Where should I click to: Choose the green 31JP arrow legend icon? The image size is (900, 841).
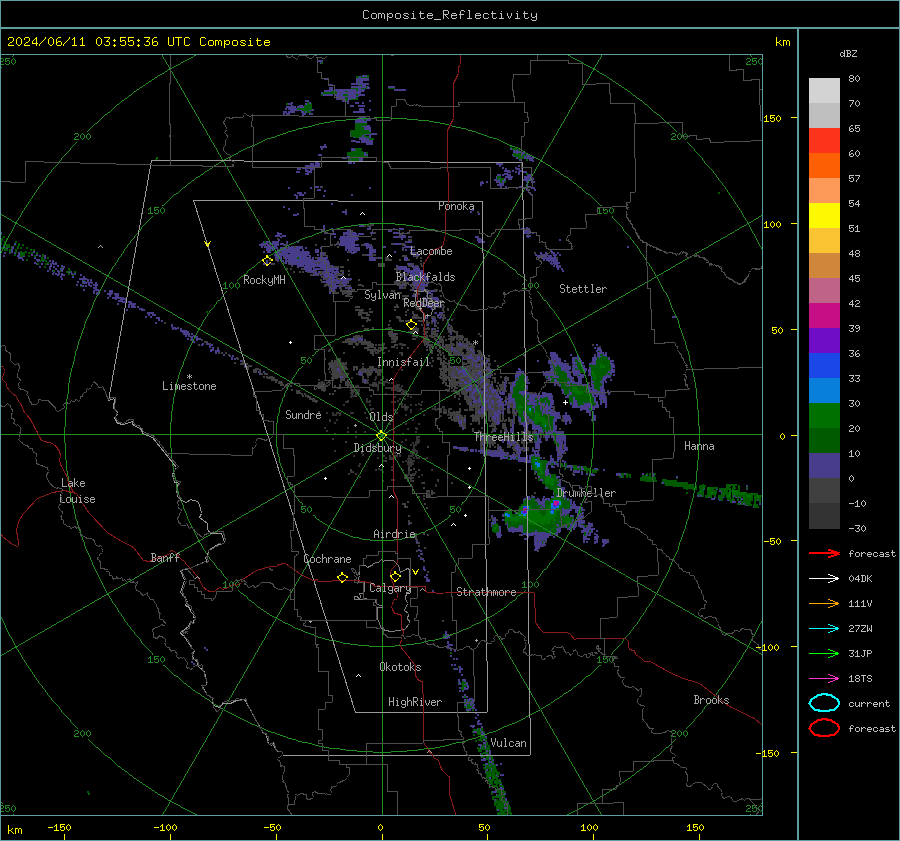[x=824, y=653]
